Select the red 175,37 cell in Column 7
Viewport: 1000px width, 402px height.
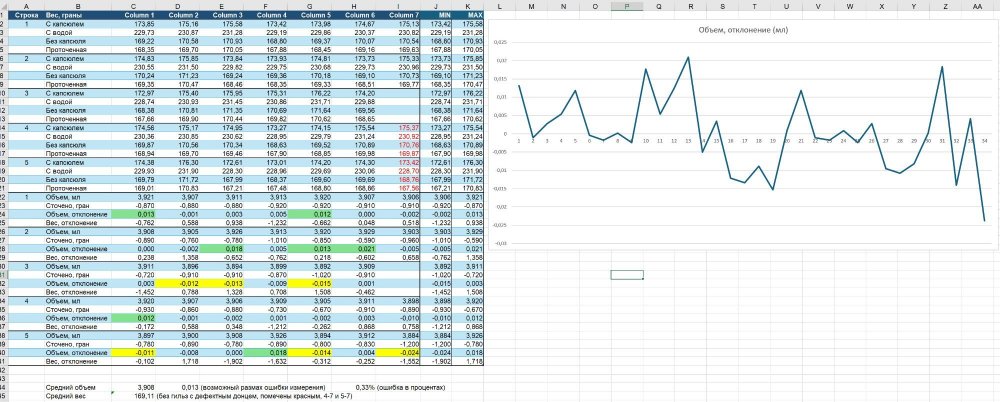click(x=398, y=128)
